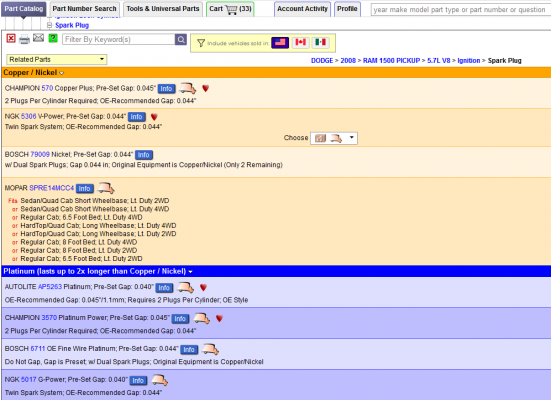Screen dimensions: 551x400
Task: Go to 2008 in the breadcrumb
Action: [x=348, y=60]
